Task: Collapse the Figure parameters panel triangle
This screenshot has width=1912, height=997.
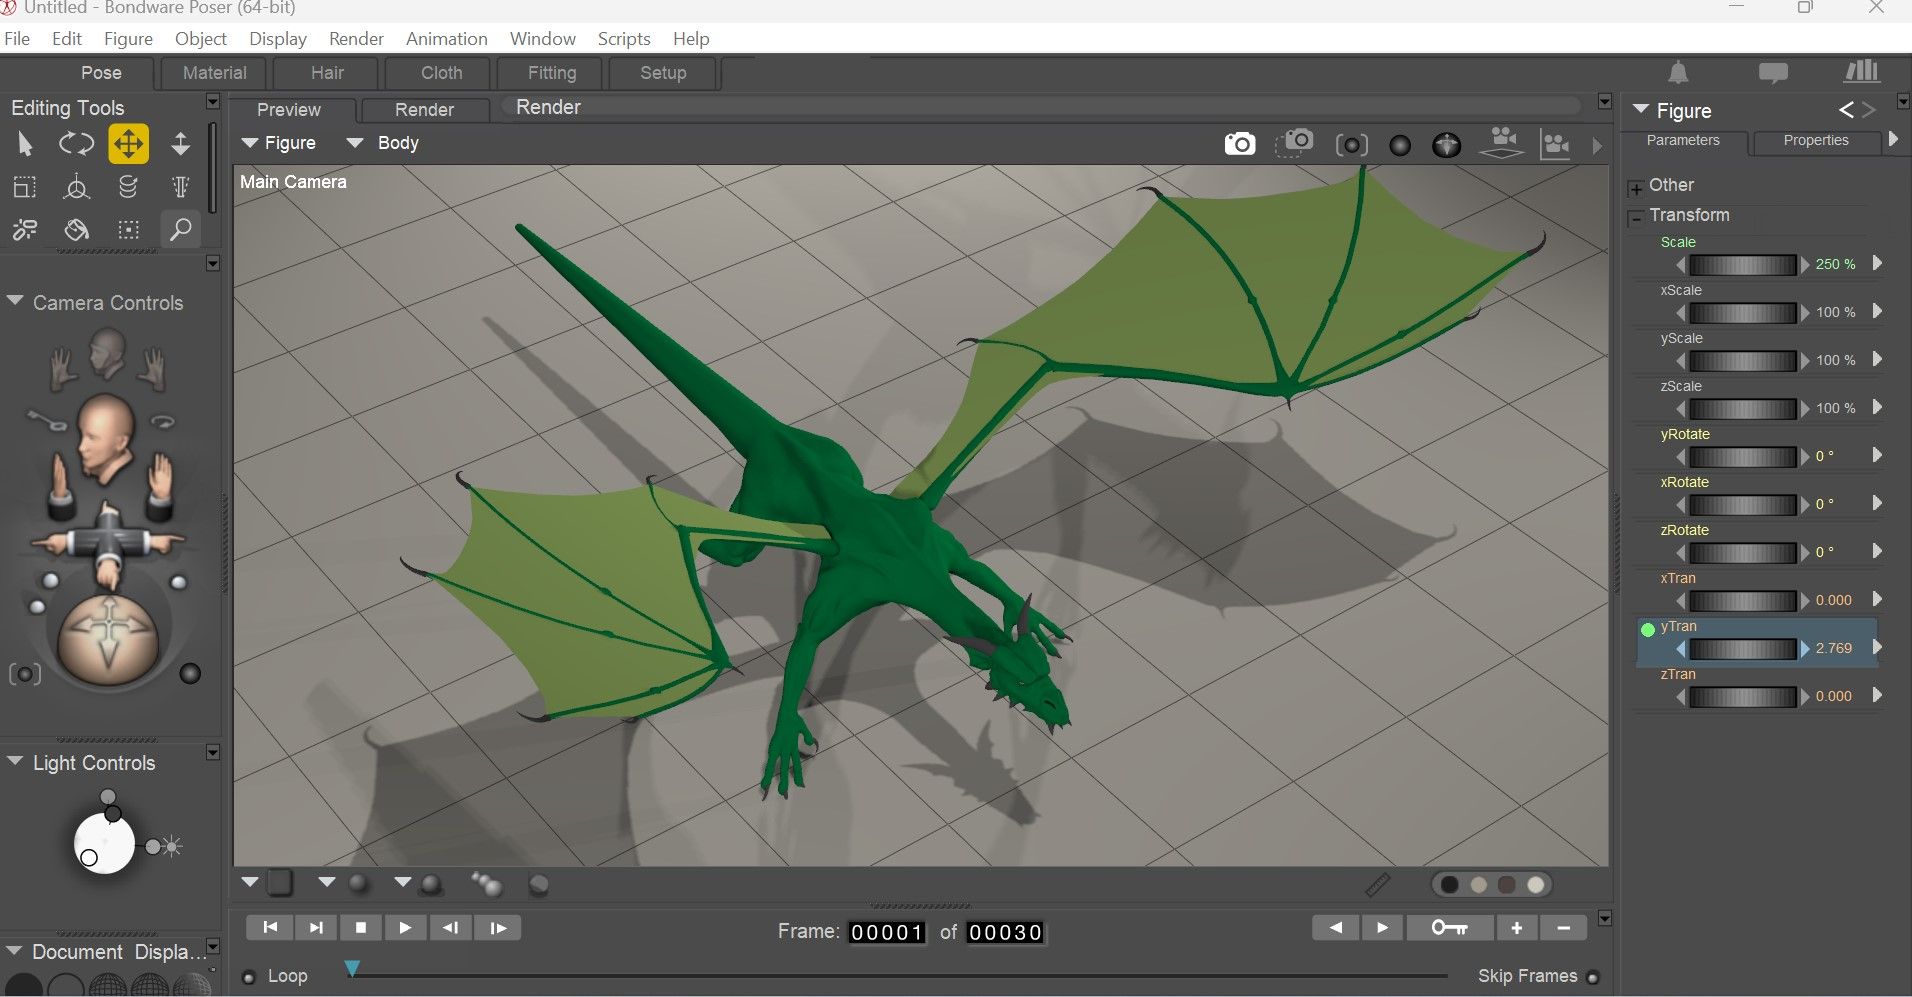Action: [x=1640, y=109]
